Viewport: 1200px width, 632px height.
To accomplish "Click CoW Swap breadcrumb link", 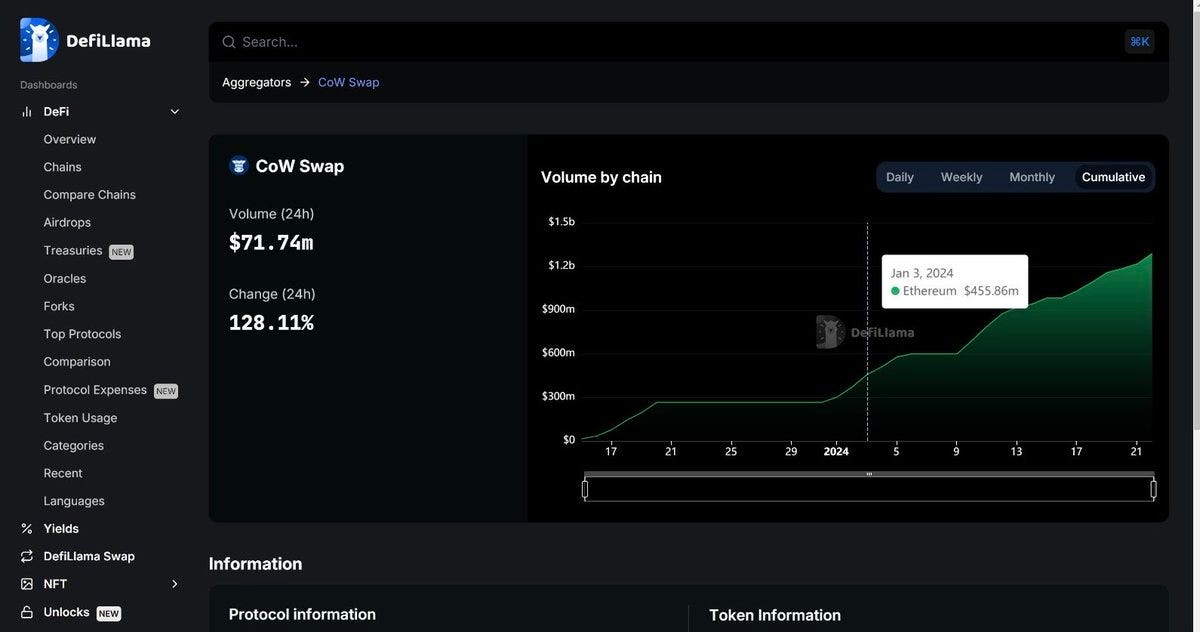I will 349,82.
